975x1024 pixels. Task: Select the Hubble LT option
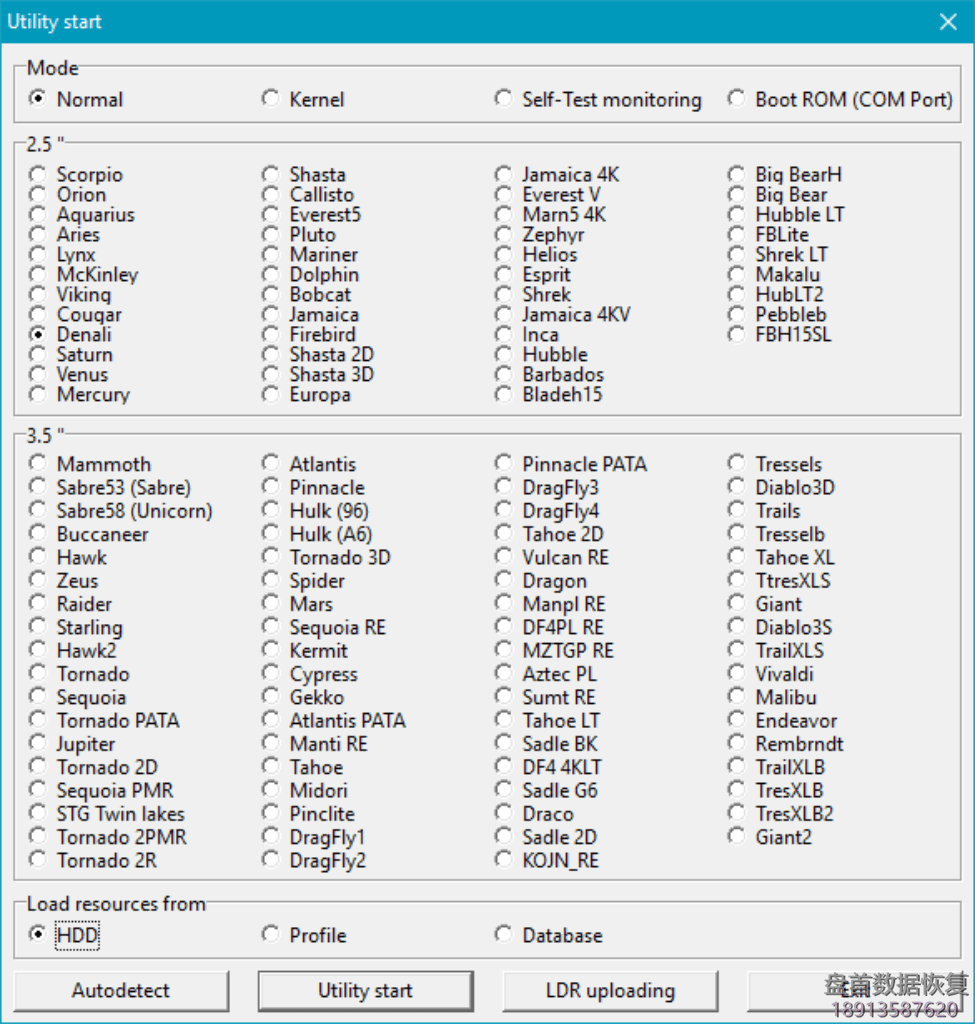[737, 214]
